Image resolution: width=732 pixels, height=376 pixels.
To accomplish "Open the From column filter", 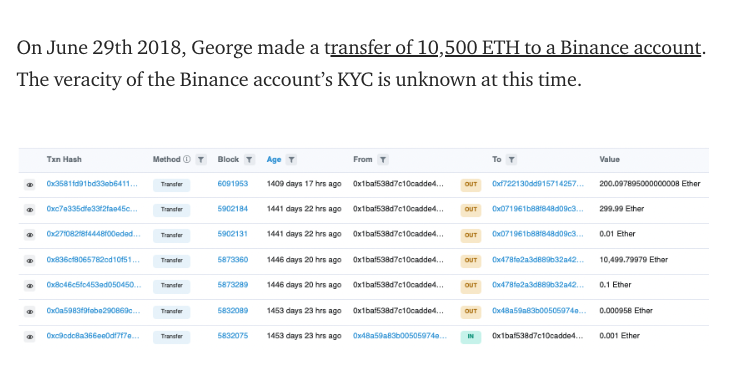I will click(383, 160).
